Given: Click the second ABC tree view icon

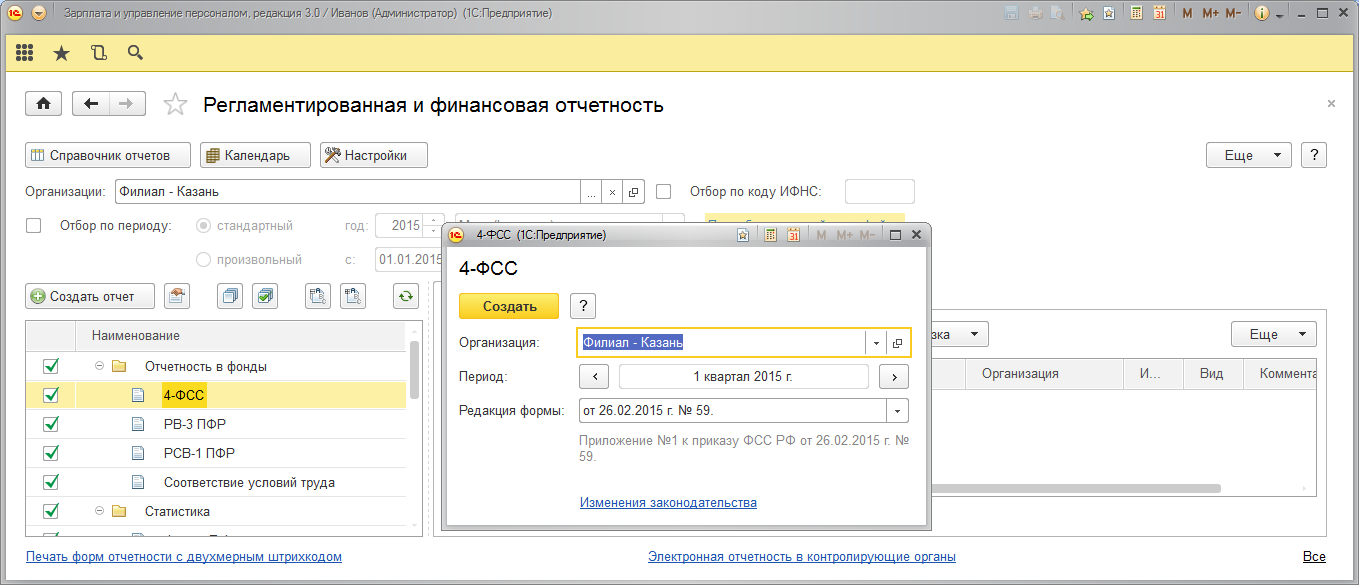Looking at the screenshot, I should coord(353,295).
